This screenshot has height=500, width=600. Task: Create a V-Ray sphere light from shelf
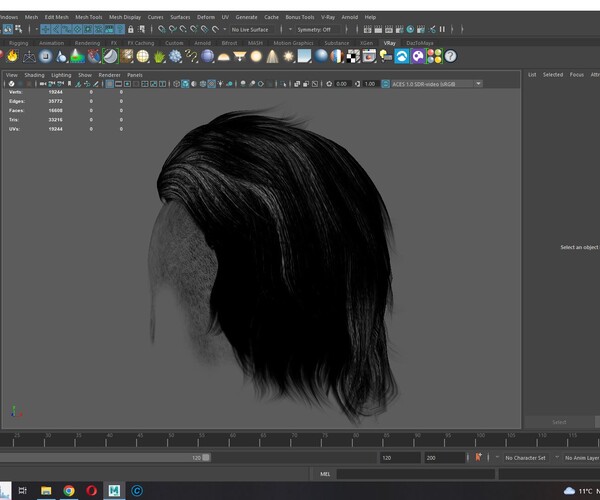[256, 56]
